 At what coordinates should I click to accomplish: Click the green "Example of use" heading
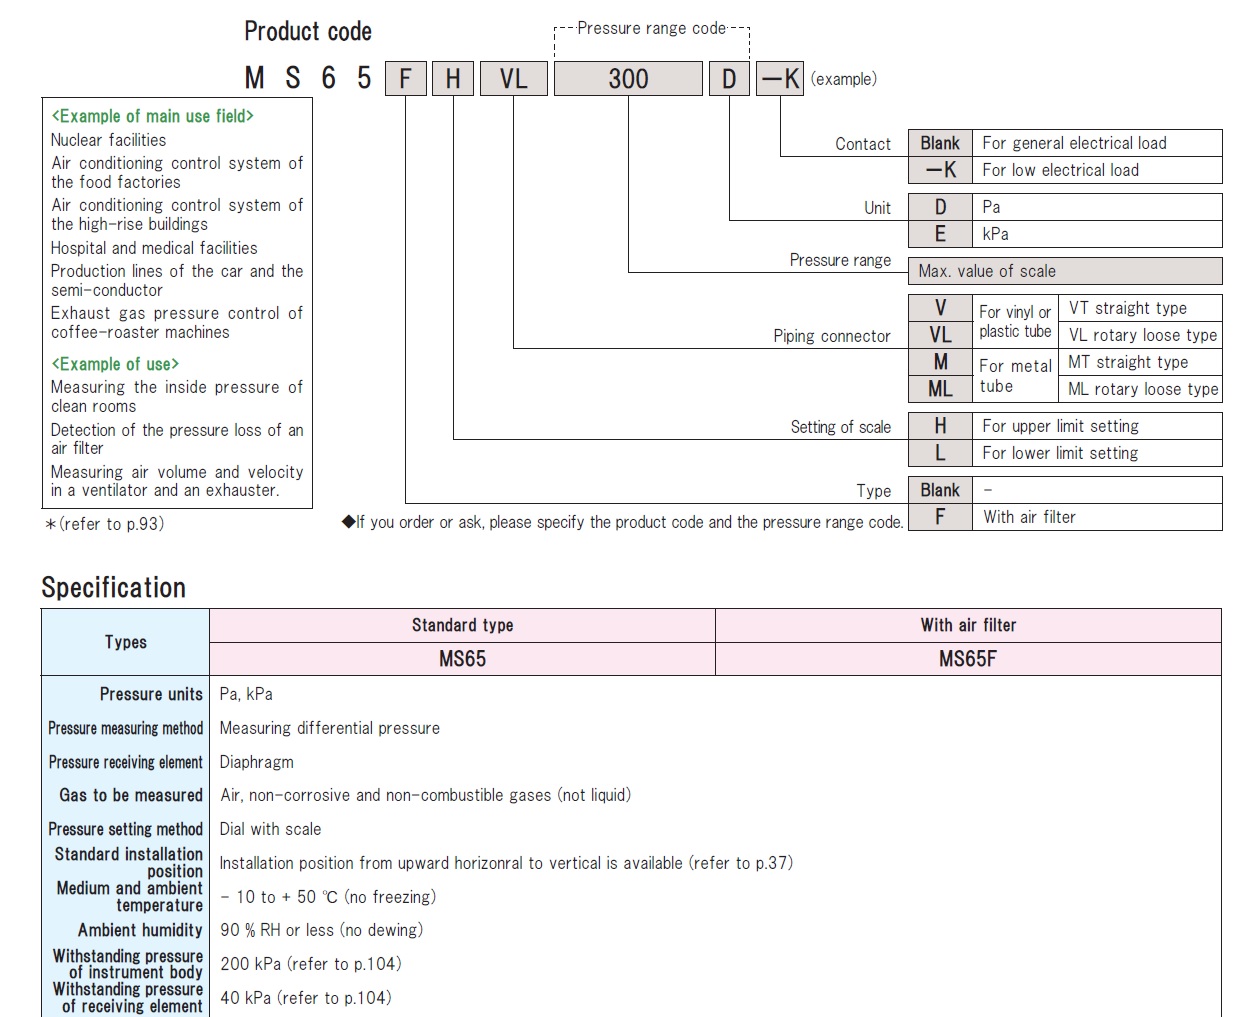click(x=115, y=364)
